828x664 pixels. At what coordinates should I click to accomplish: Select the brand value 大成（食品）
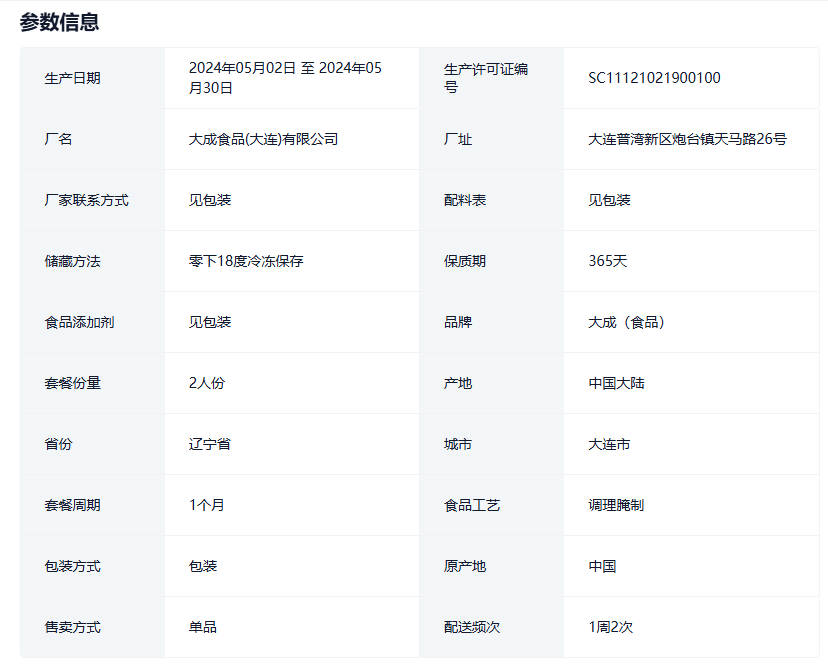click(627, 322)
